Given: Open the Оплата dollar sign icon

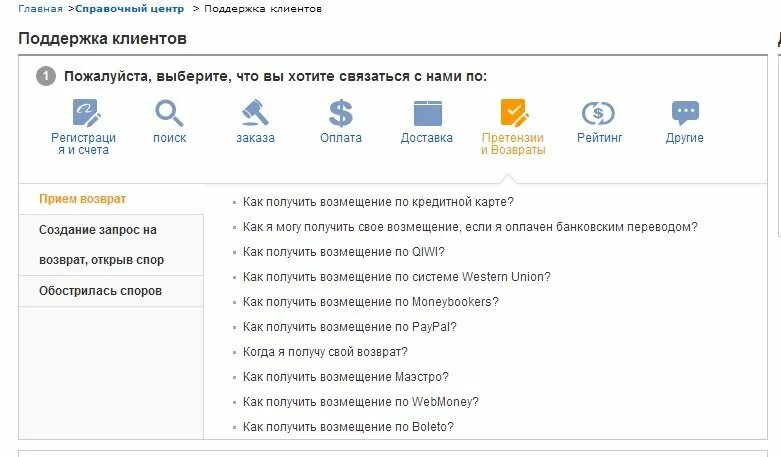Looking at the screenshot, I should (341, 113).
